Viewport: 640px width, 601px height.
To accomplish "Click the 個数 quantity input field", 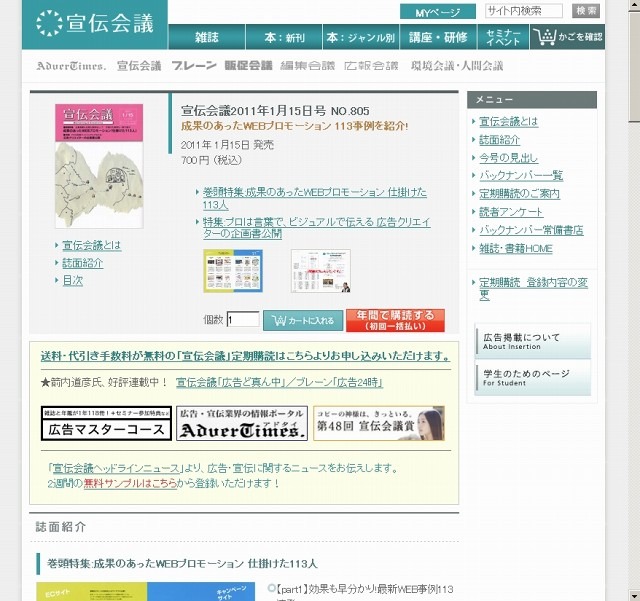I will pos(243,319).
